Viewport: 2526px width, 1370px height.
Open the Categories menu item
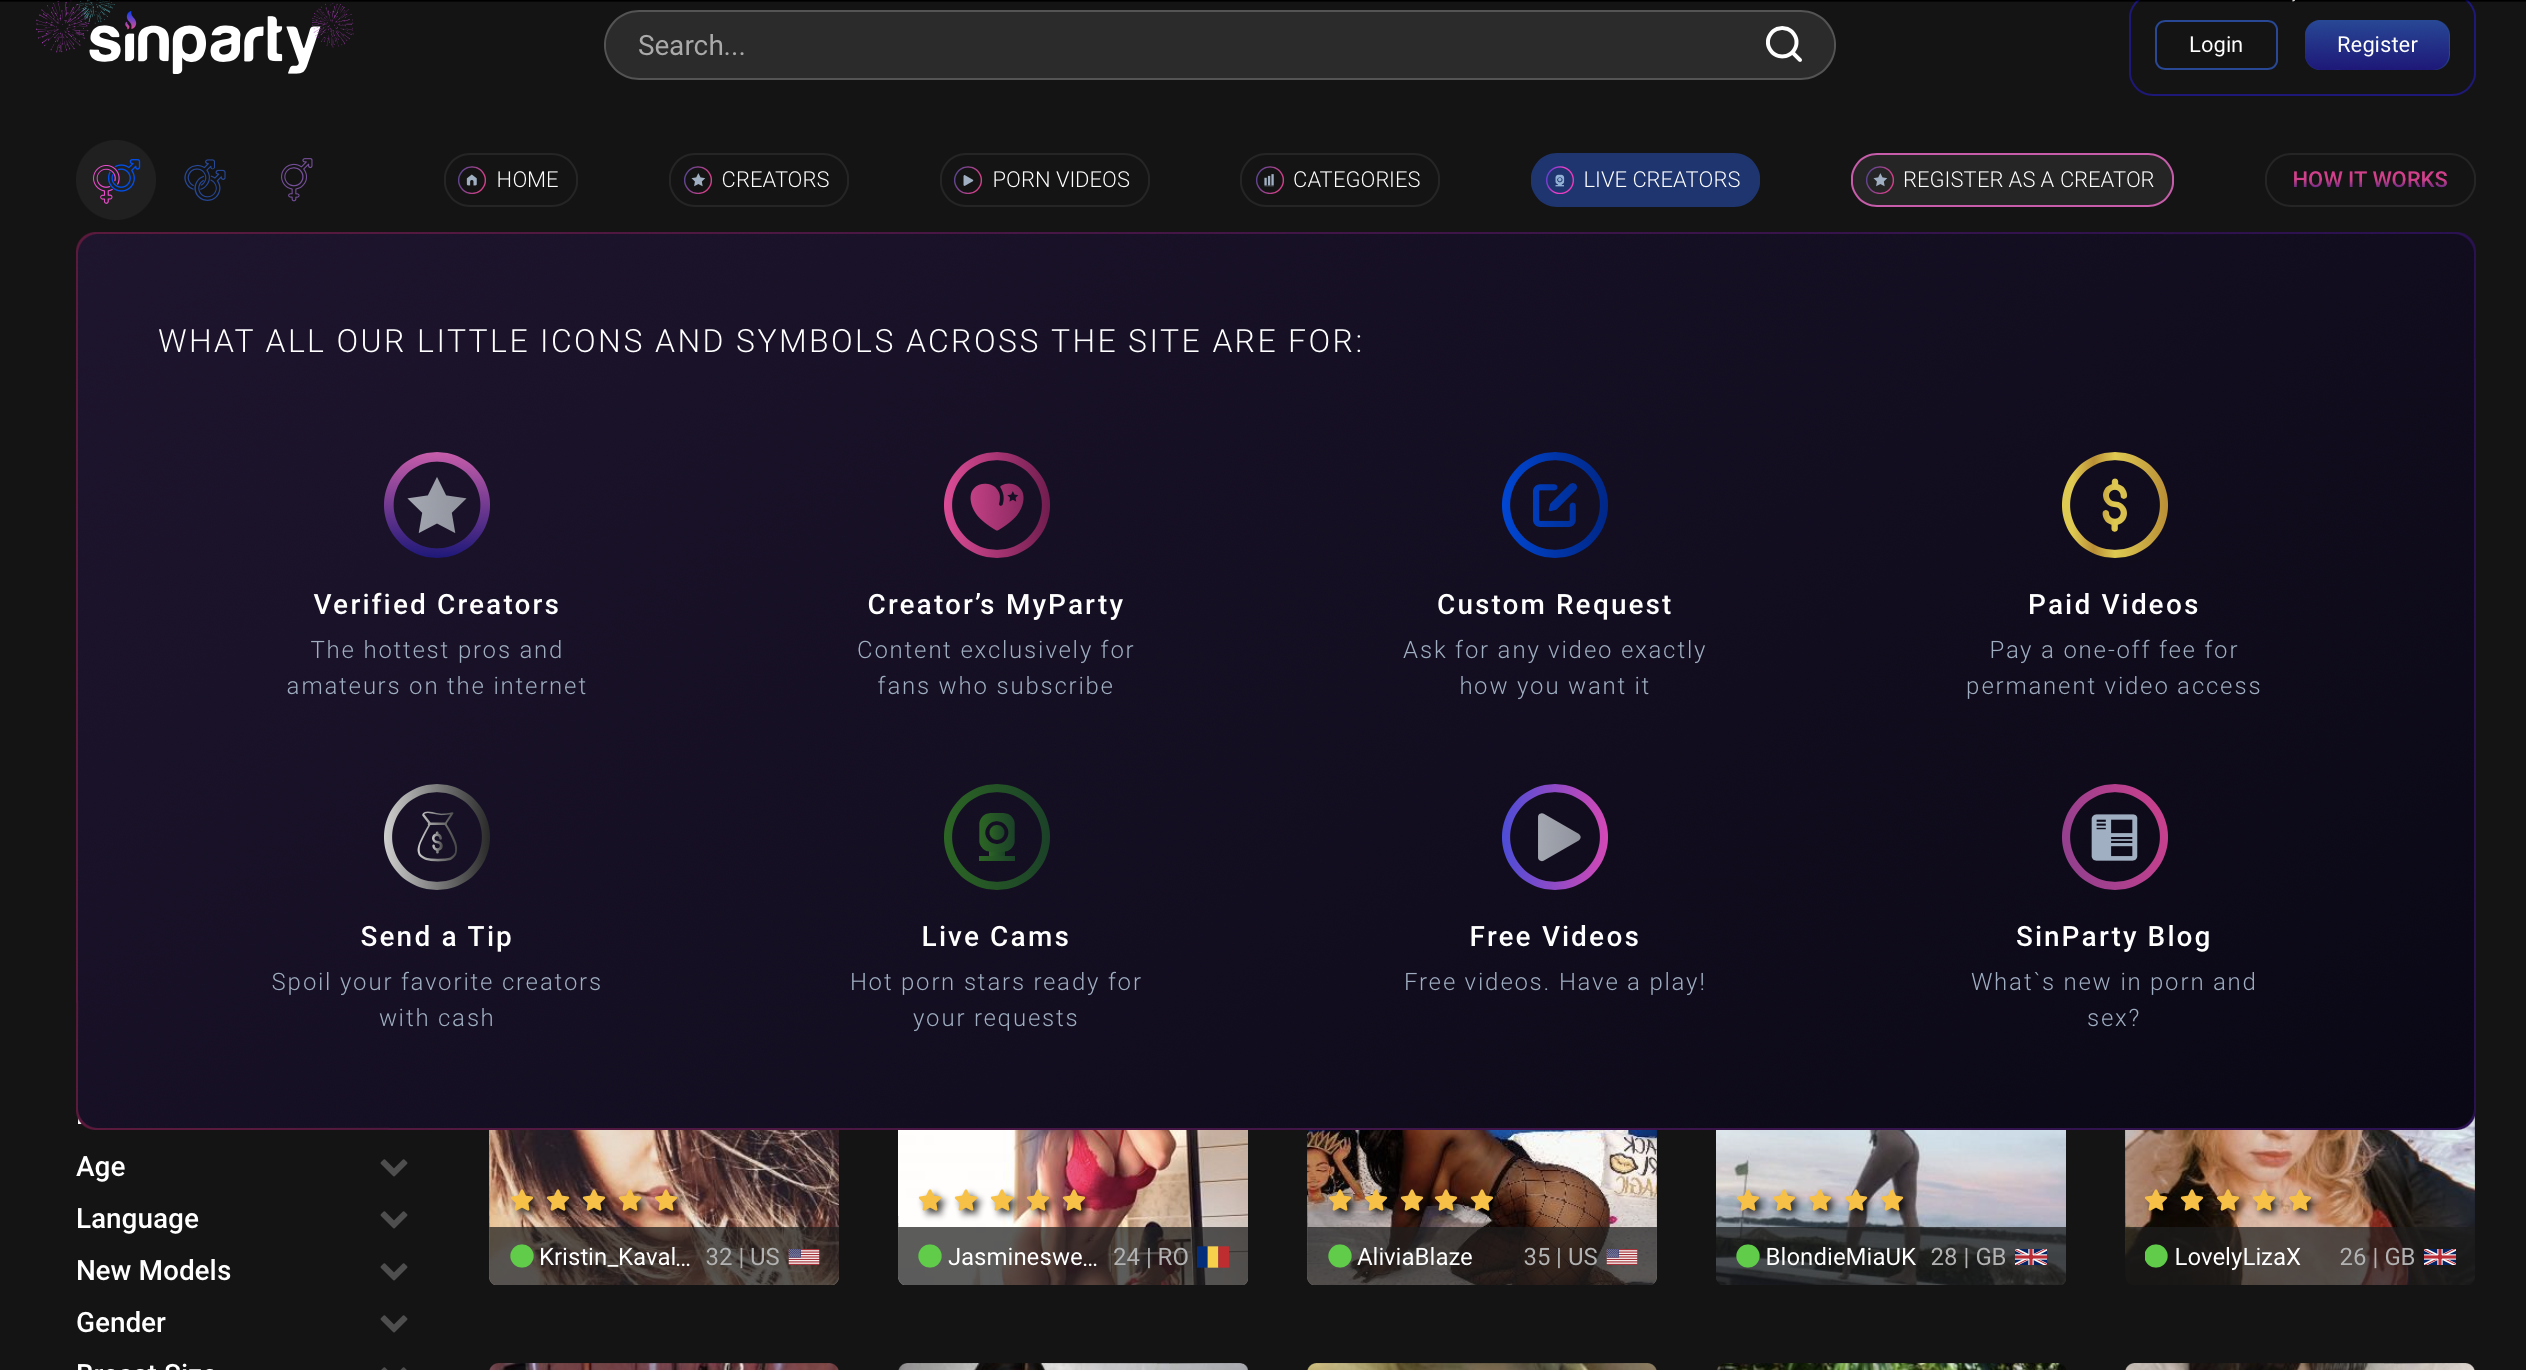click(1339, 180)
